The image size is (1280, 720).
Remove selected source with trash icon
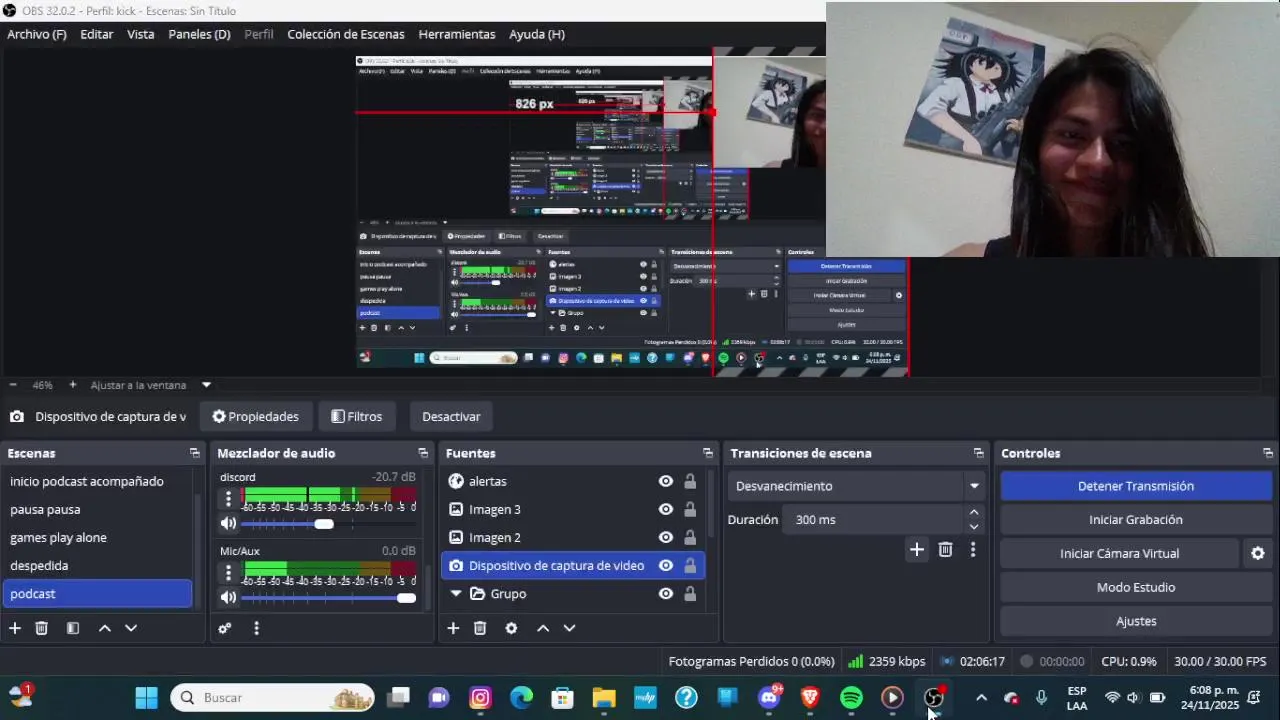coord(480,628)
